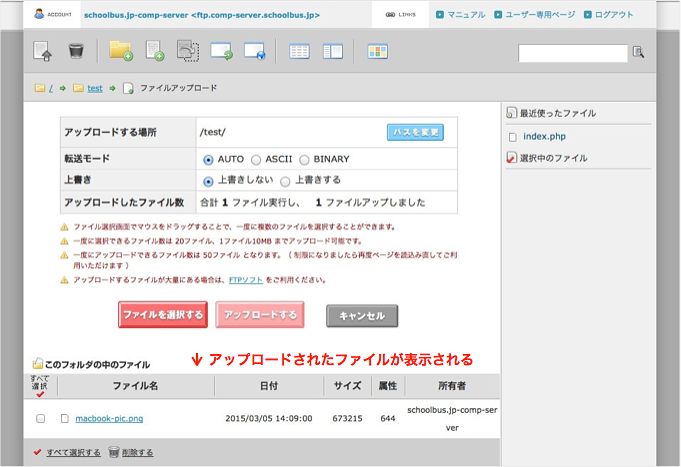Click the search magnifier icon

638,53
